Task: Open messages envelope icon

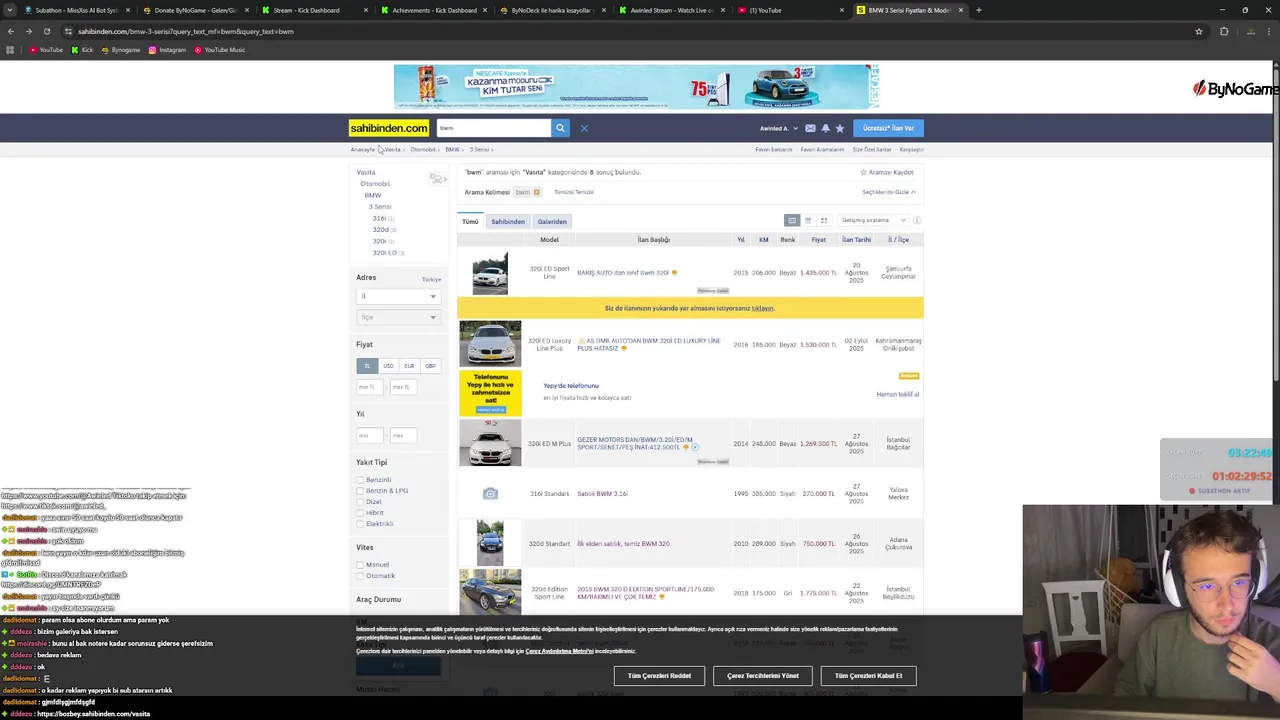Action: (810, 128)
